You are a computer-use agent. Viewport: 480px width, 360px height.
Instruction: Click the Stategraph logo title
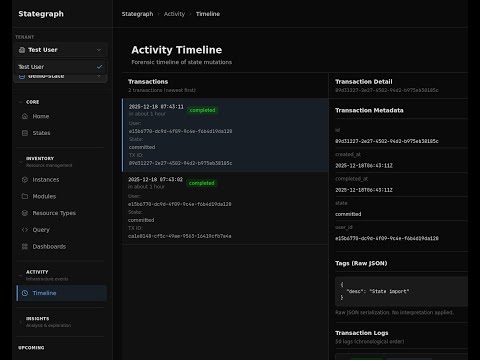41,14
